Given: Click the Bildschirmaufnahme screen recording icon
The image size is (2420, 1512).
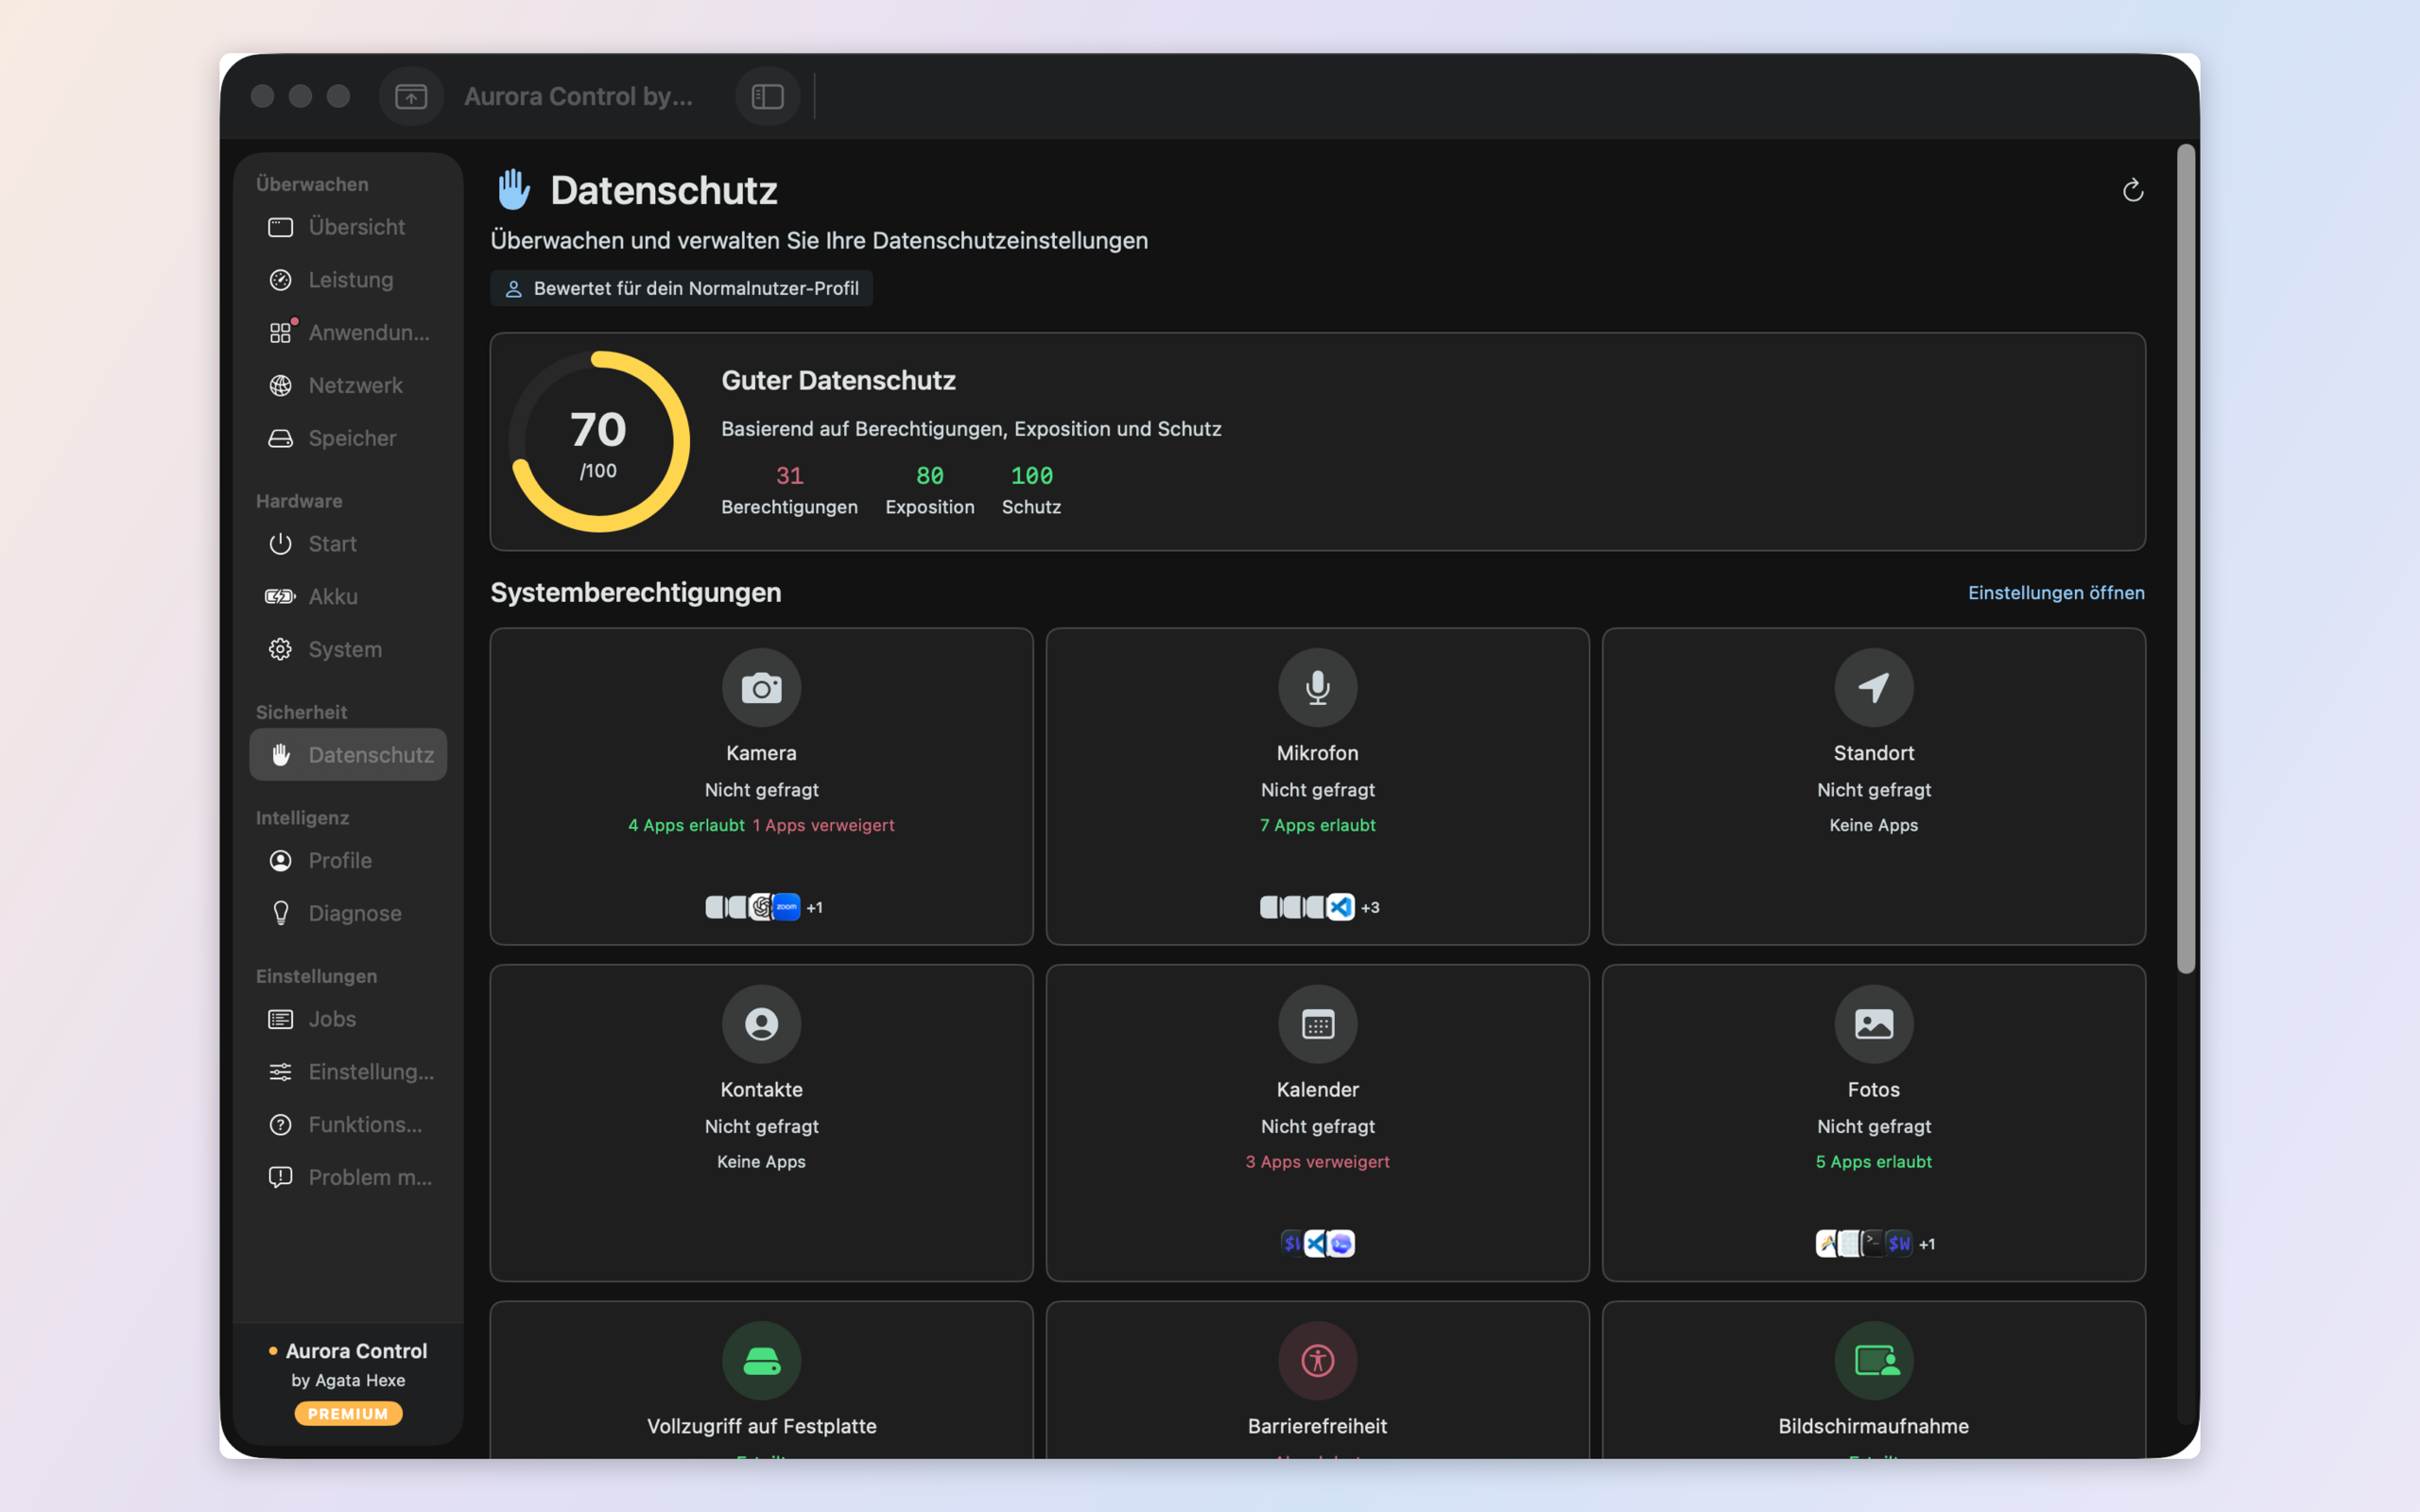Looking at the screenshot, I should click(x=1873, y=1361).
